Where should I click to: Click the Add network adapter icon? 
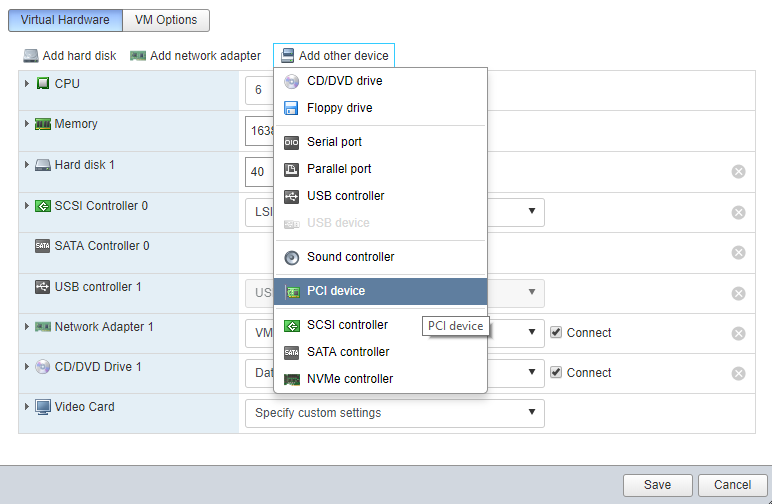point(138,56)
